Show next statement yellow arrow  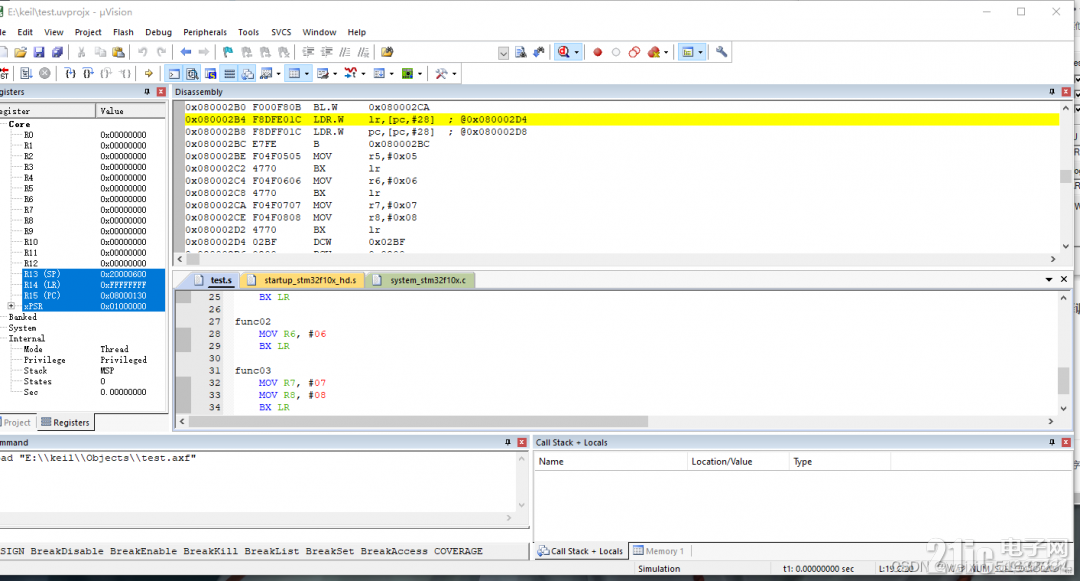pos(148,74)
